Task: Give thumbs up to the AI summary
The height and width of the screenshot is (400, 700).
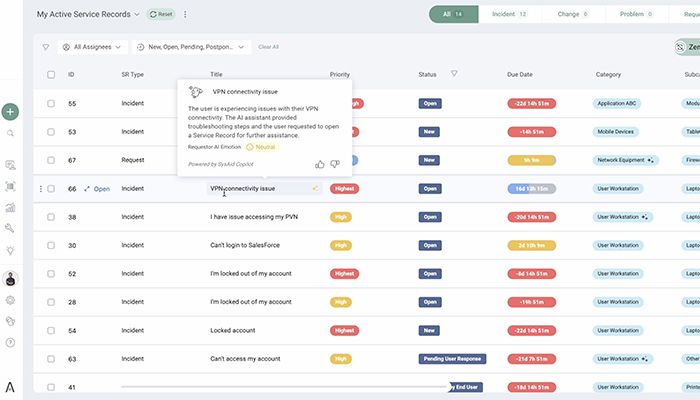Action: 320,164
